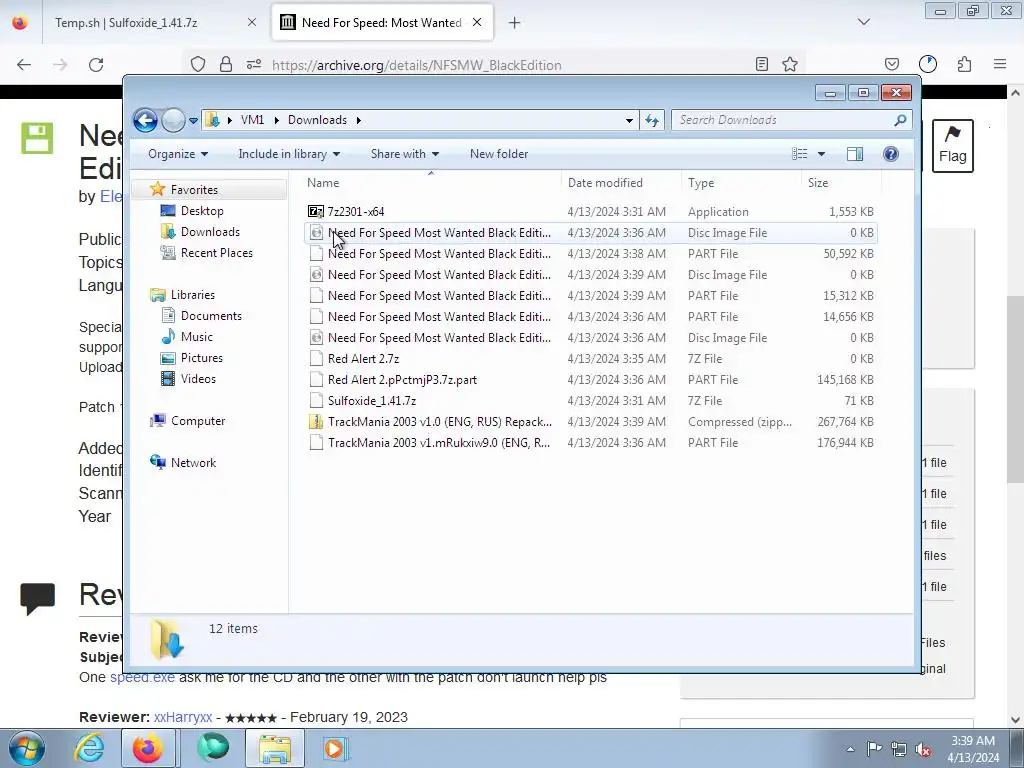
Task: Click the Windows Media Player taskbar icon
Action: pos(336,748)
